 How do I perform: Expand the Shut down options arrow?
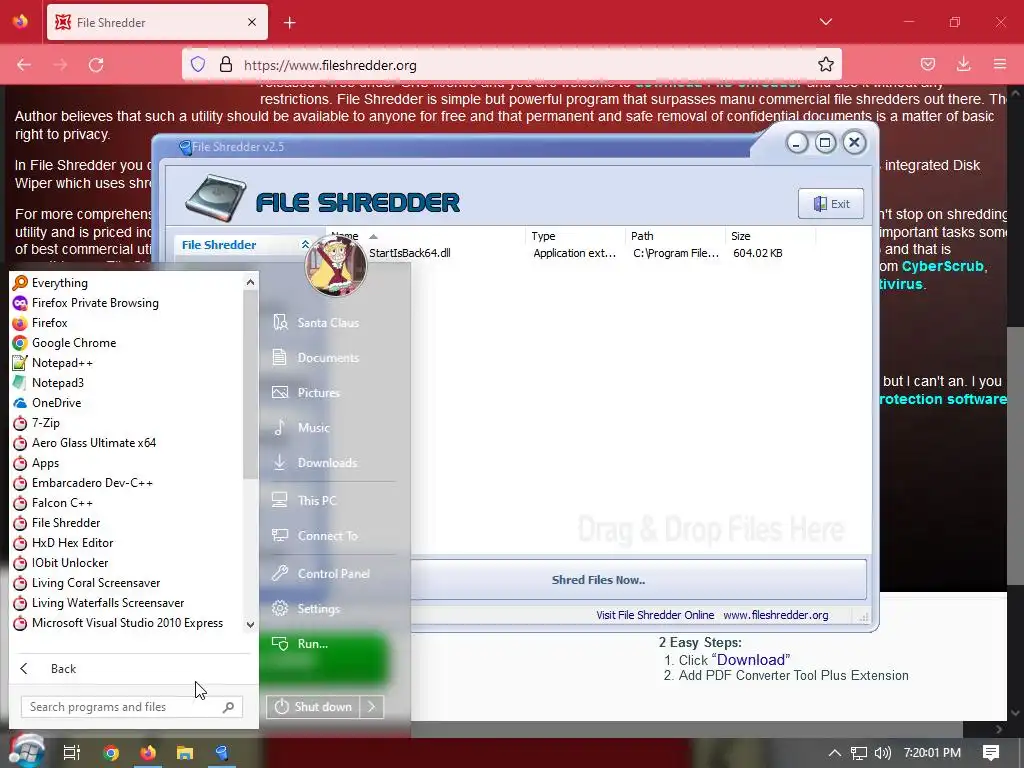[x=372, y=707]
